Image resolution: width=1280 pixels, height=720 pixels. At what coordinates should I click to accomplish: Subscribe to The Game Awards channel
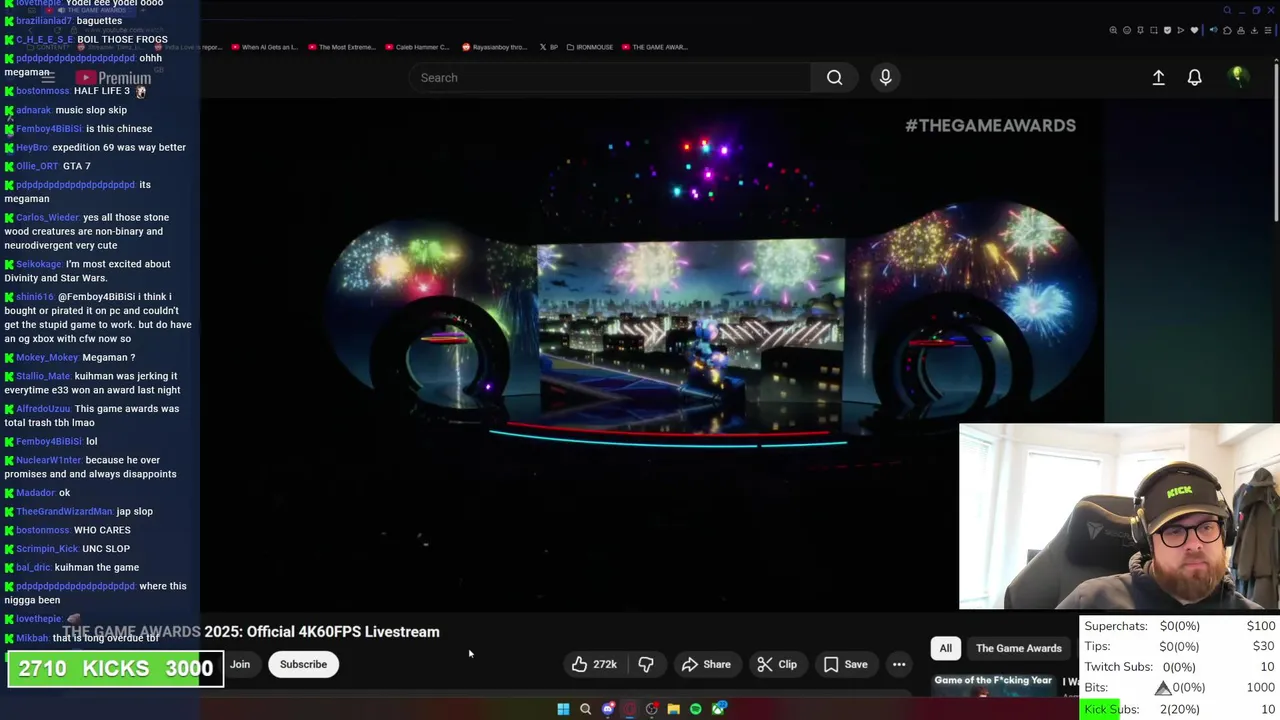coord(303,664)
